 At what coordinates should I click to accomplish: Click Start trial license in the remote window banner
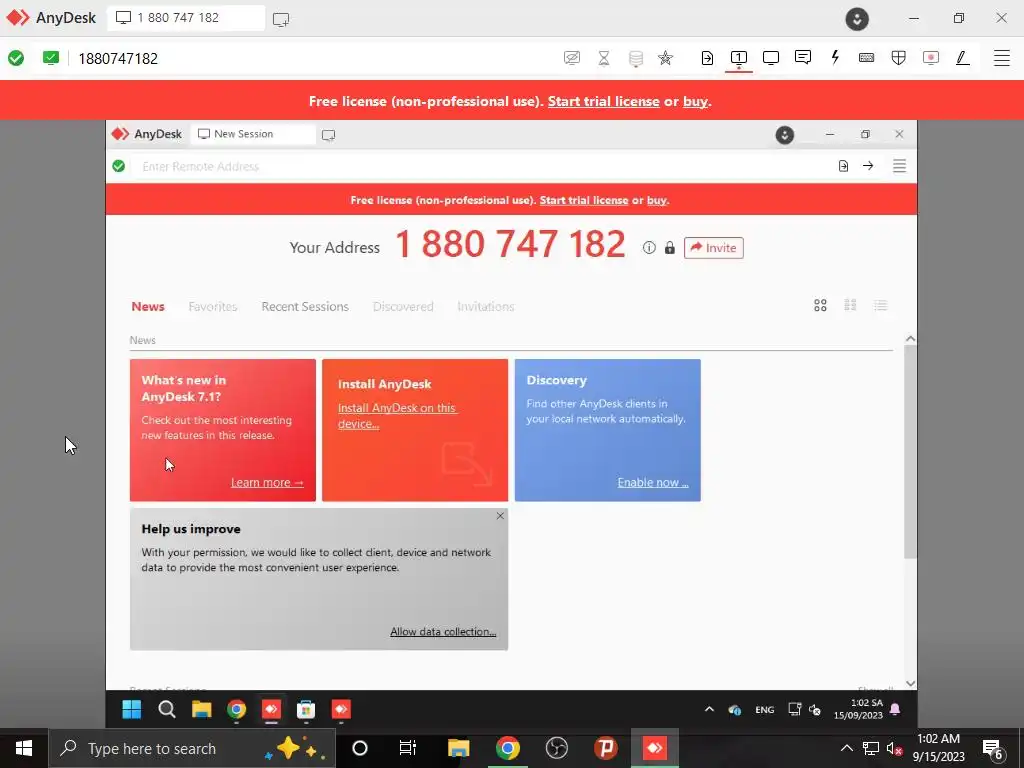584,200
